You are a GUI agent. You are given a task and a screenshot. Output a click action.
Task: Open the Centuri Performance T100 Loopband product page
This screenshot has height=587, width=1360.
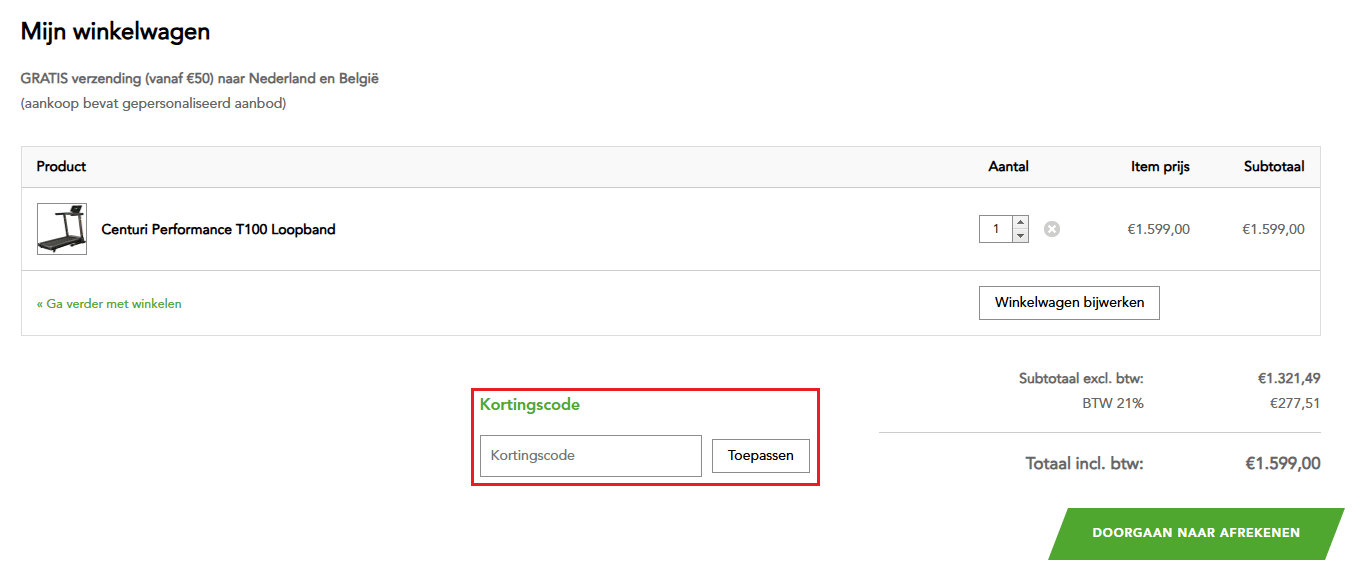click(220, 229)
